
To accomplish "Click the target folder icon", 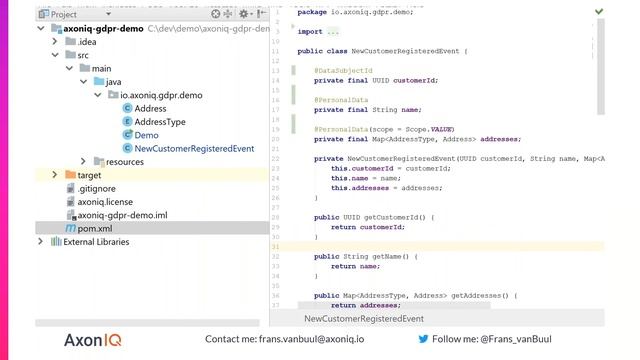I will [70, 175].
